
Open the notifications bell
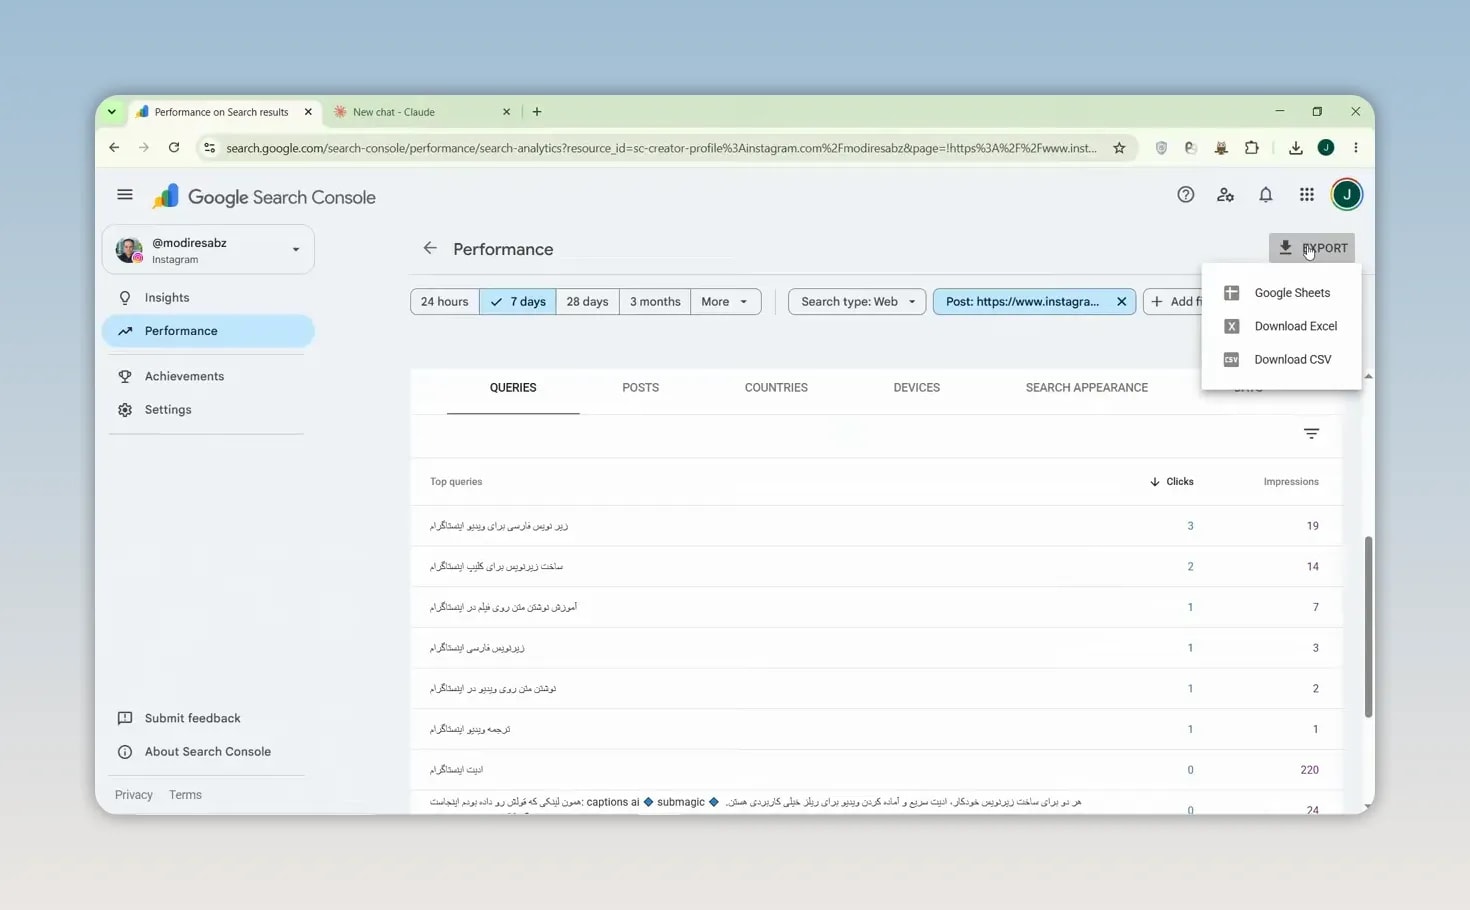pyautogui.click(x=1266, y=195)
